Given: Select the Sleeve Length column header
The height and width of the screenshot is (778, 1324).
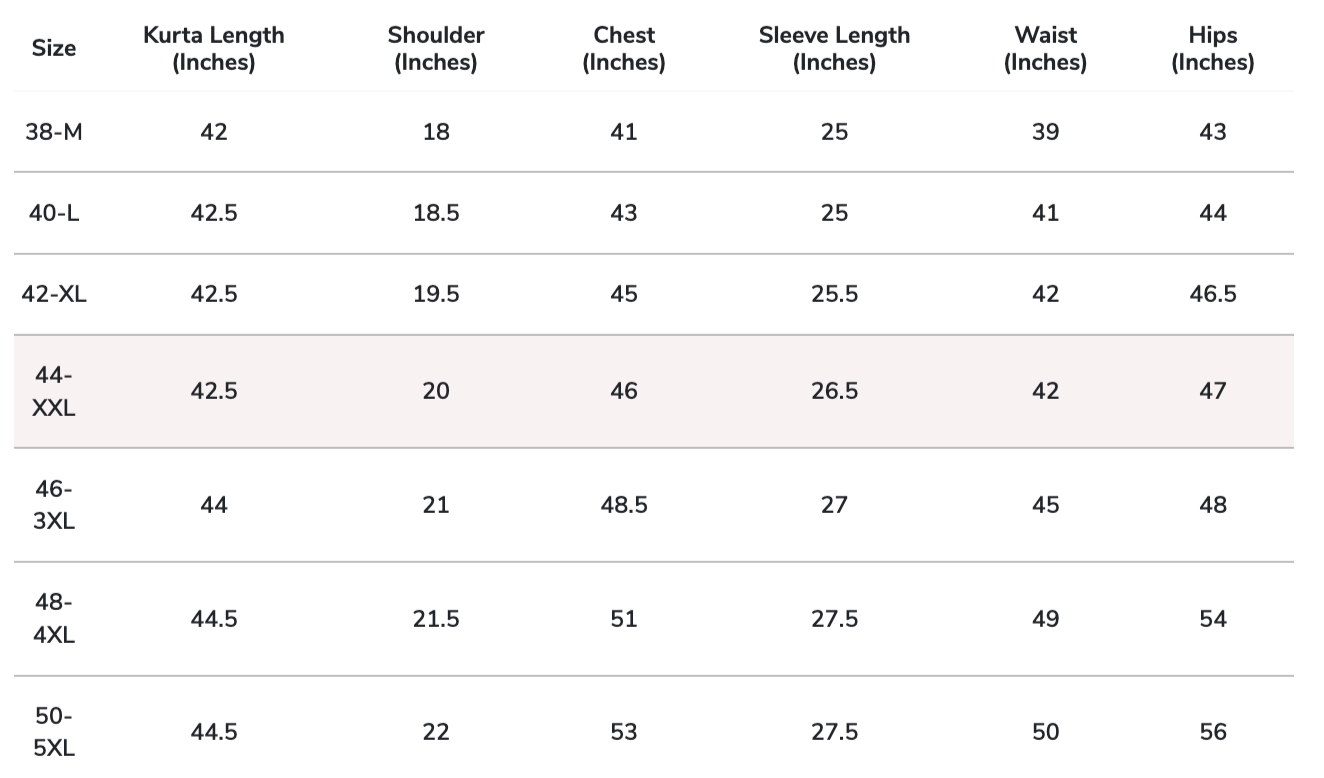Looking at the screenshot, I should (834, 48).
